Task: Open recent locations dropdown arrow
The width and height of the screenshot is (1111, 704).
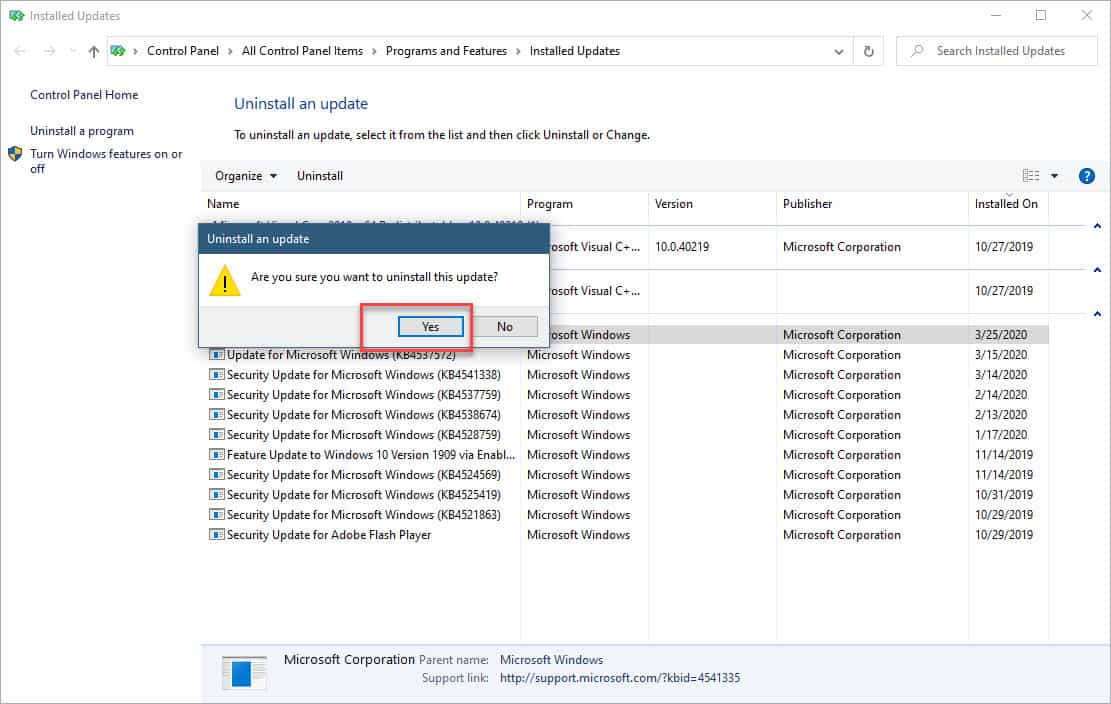Action: [72, 51]
